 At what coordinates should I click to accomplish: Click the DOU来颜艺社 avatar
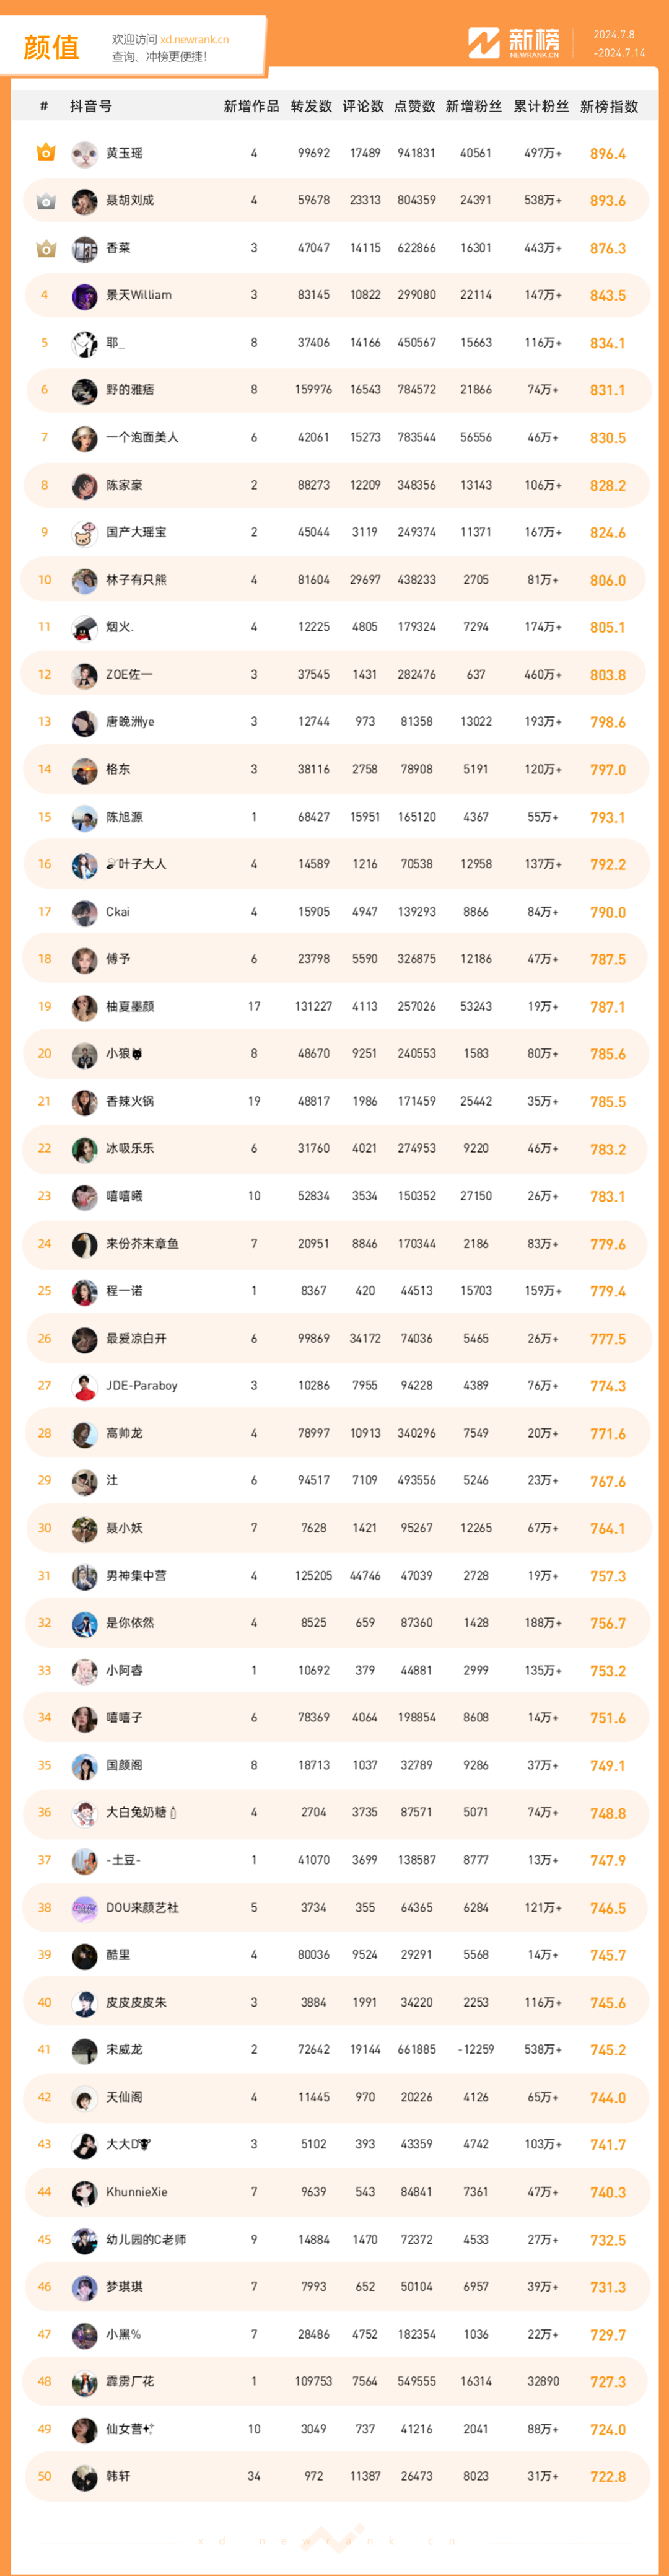(84, 1908)
